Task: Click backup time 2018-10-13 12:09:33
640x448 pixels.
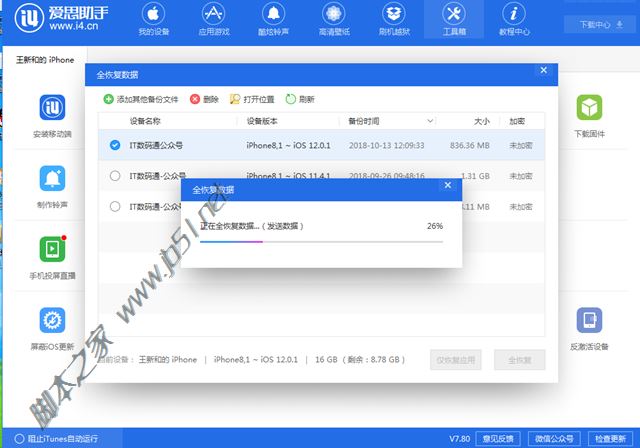Action: point(386,145)
